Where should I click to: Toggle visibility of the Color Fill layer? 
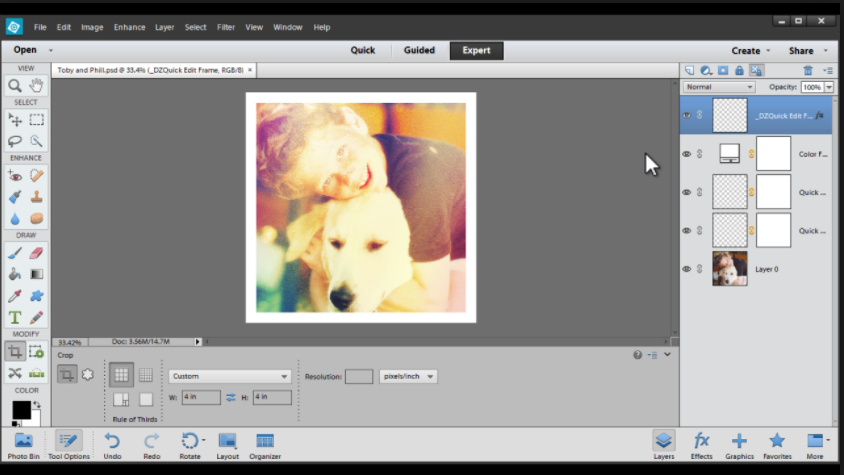click(x=686, y=154)
